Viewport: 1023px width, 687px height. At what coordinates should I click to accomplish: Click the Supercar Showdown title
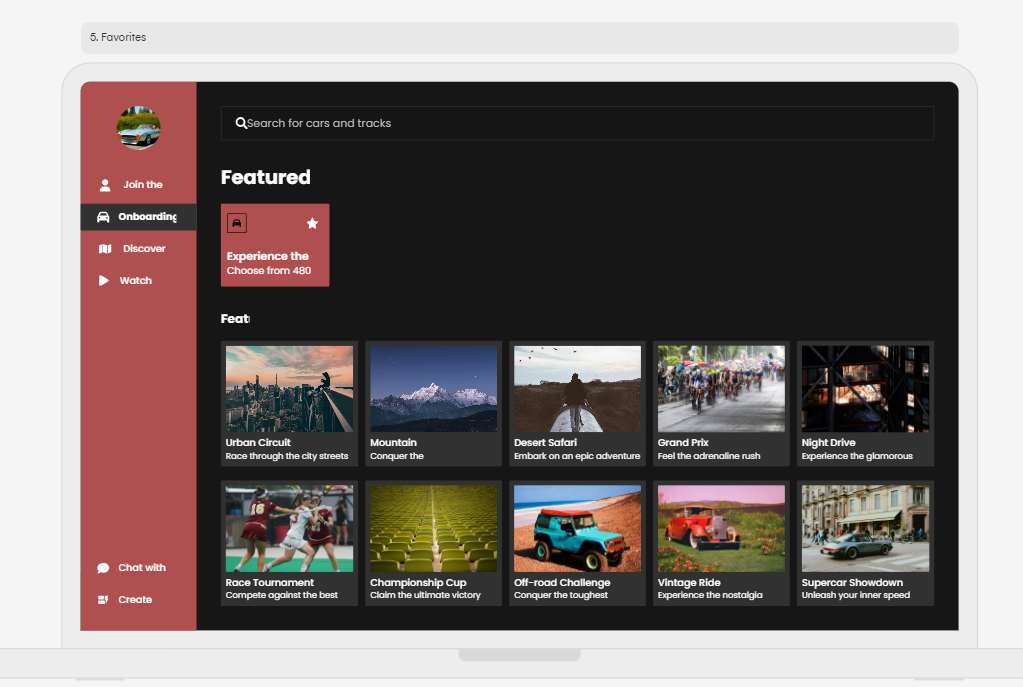pyautogui.click(x=852, y=582)
